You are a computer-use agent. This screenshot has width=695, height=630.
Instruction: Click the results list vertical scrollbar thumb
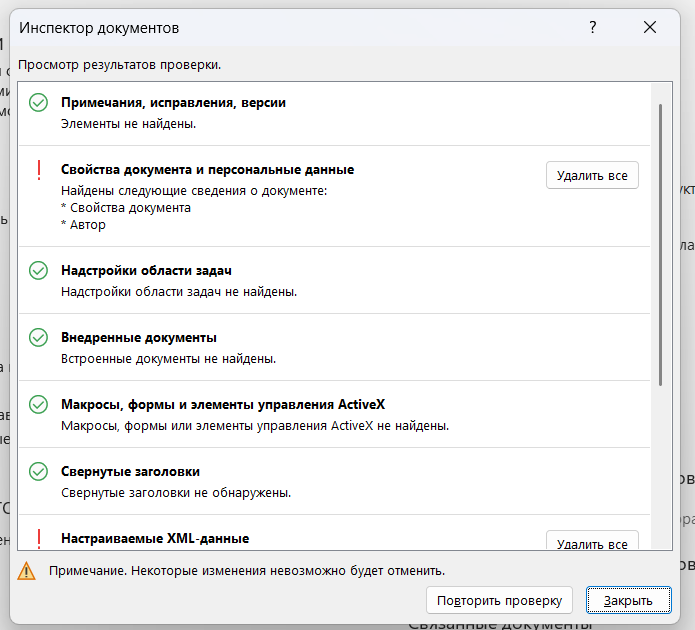click(660, 245)
